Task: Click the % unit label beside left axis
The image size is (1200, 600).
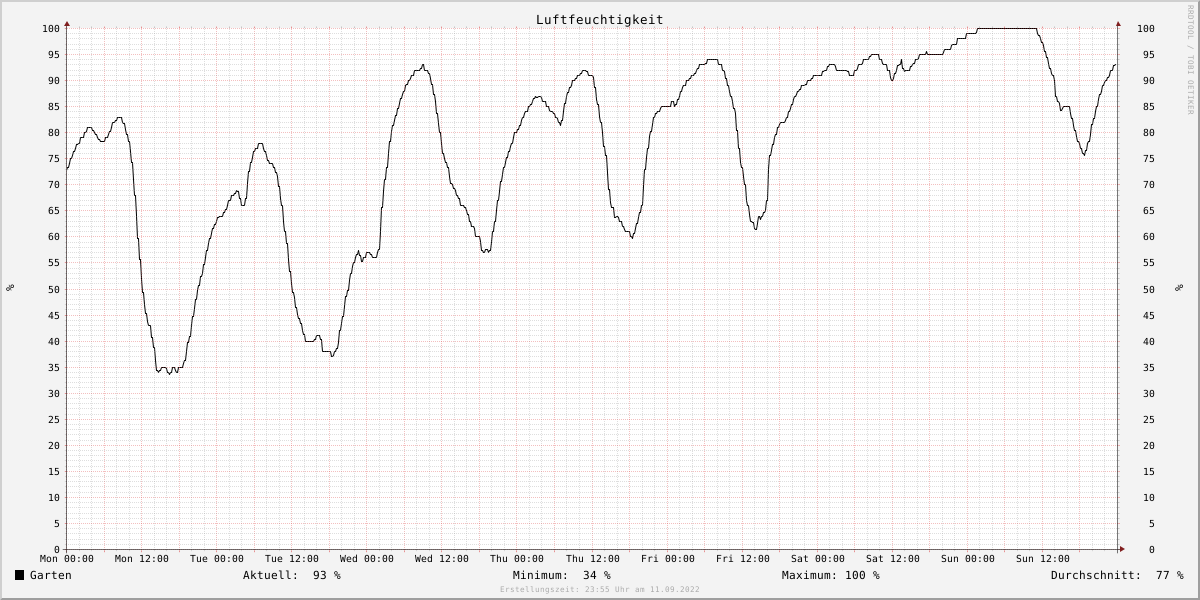Action: coord(10,288)
